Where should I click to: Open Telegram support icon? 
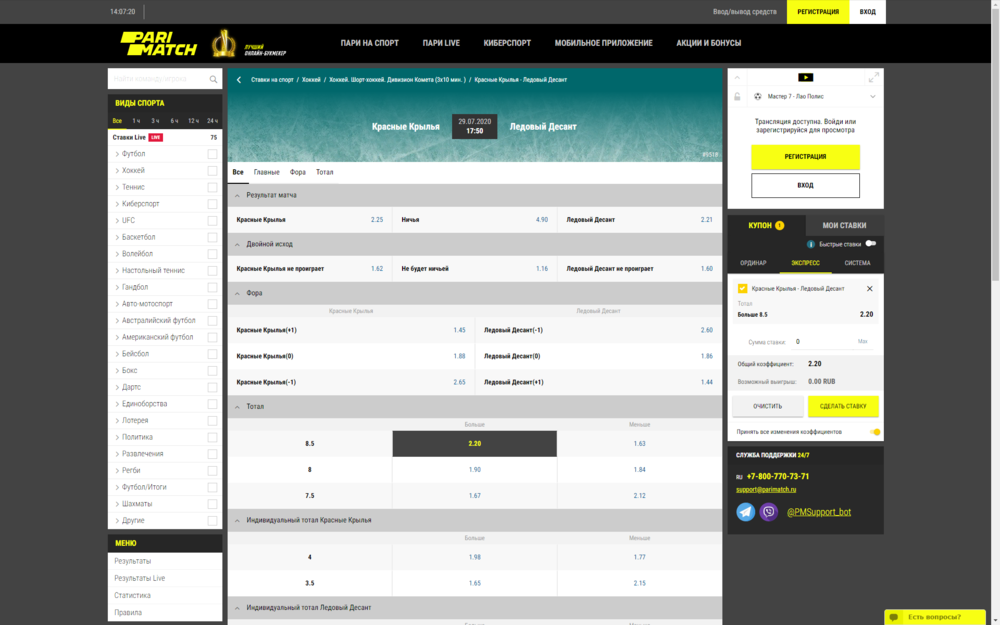pos(746,511)
